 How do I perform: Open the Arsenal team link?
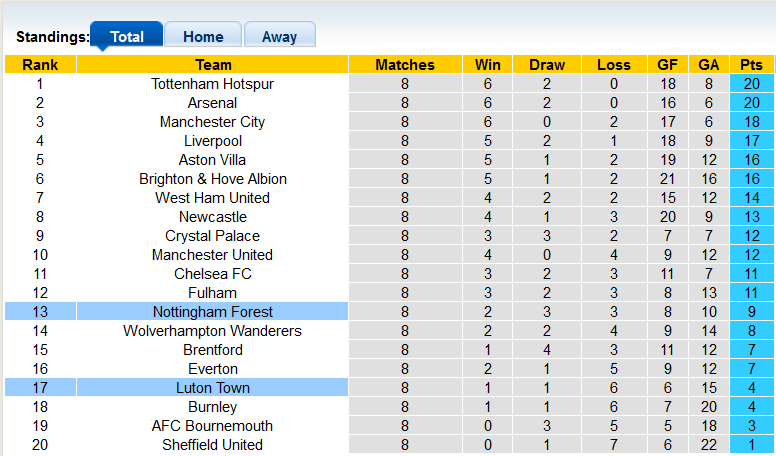tap(212, 103)
